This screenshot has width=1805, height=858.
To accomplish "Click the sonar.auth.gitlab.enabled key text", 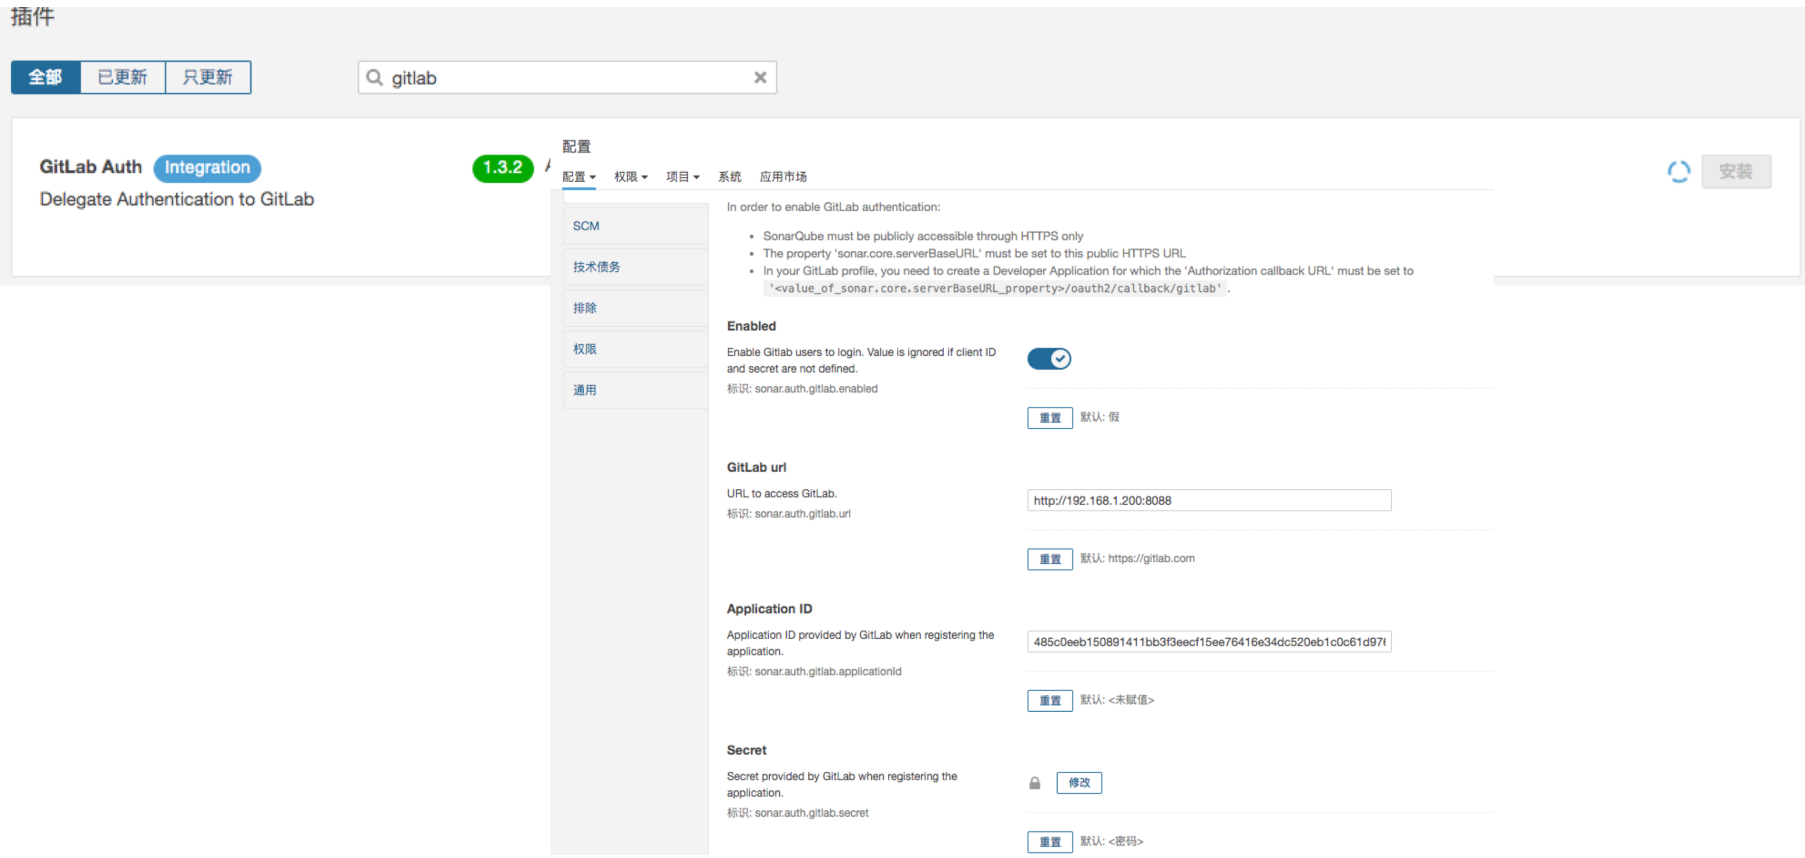I will 816,389.
